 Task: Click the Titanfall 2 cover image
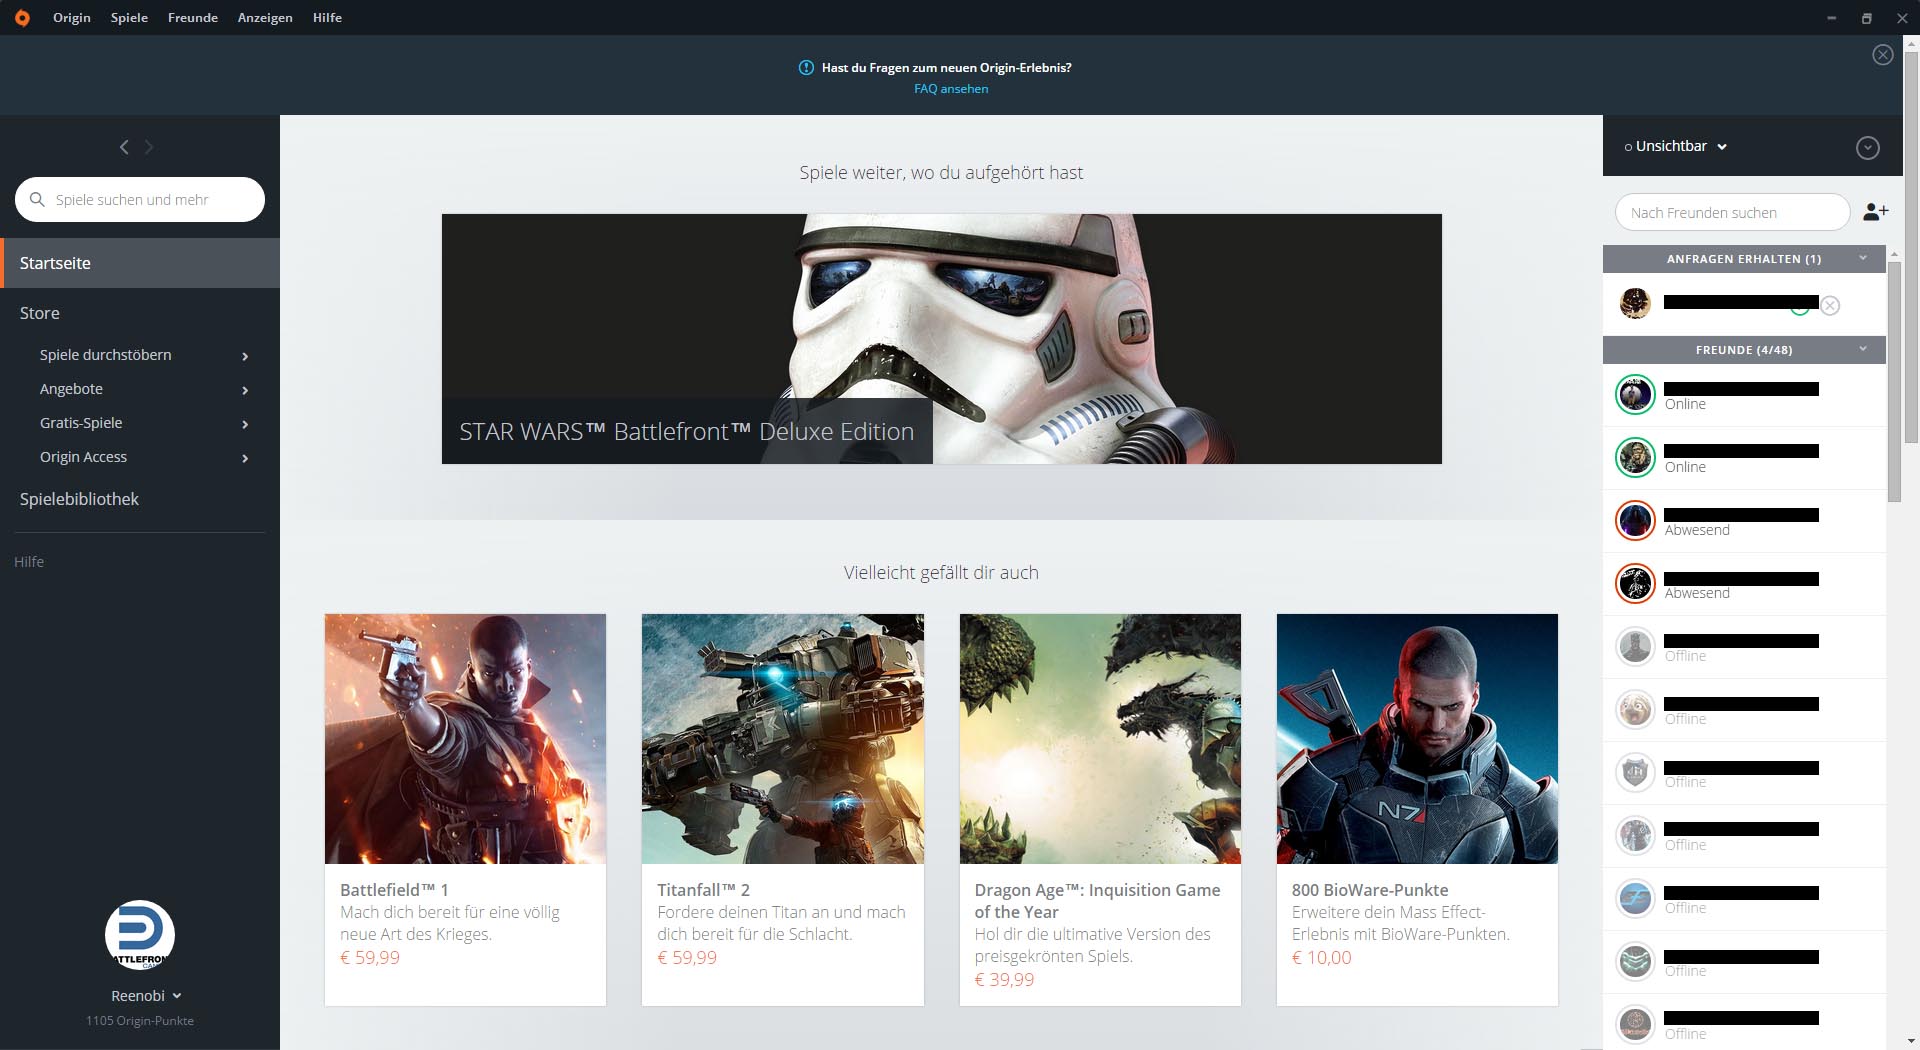(783, 739)
